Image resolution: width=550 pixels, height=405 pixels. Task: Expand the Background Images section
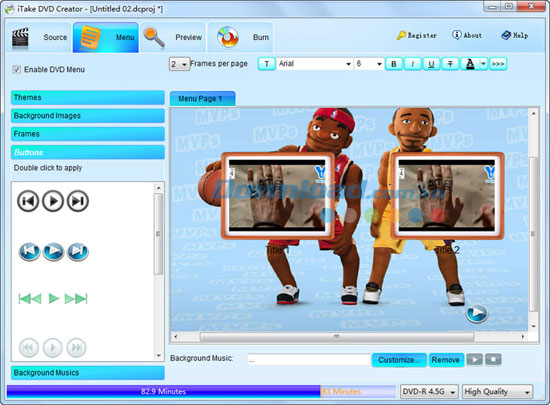point(88,116)
